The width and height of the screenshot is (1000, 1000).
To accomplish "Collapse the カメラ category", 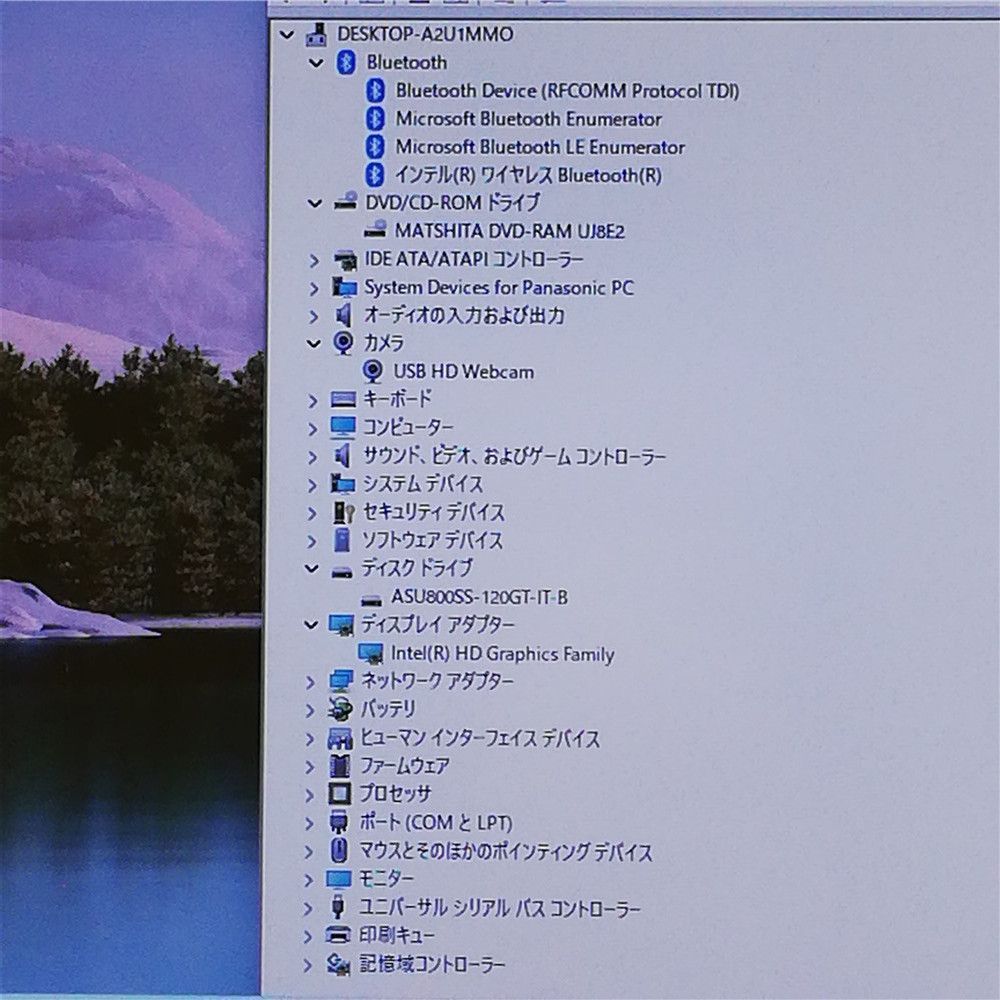I will click(313, 344).
